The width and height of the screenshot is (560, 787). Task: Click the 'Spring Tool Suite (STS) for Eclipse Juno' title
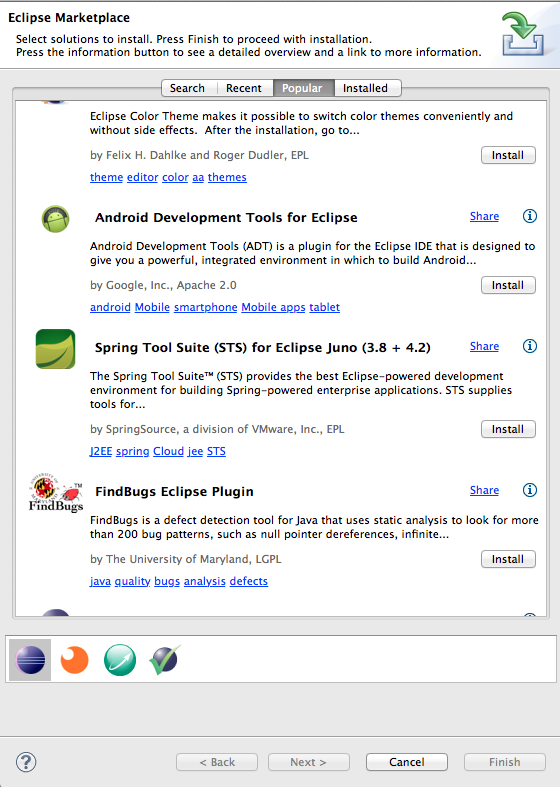pyautogui.click(x=263, y=347)
